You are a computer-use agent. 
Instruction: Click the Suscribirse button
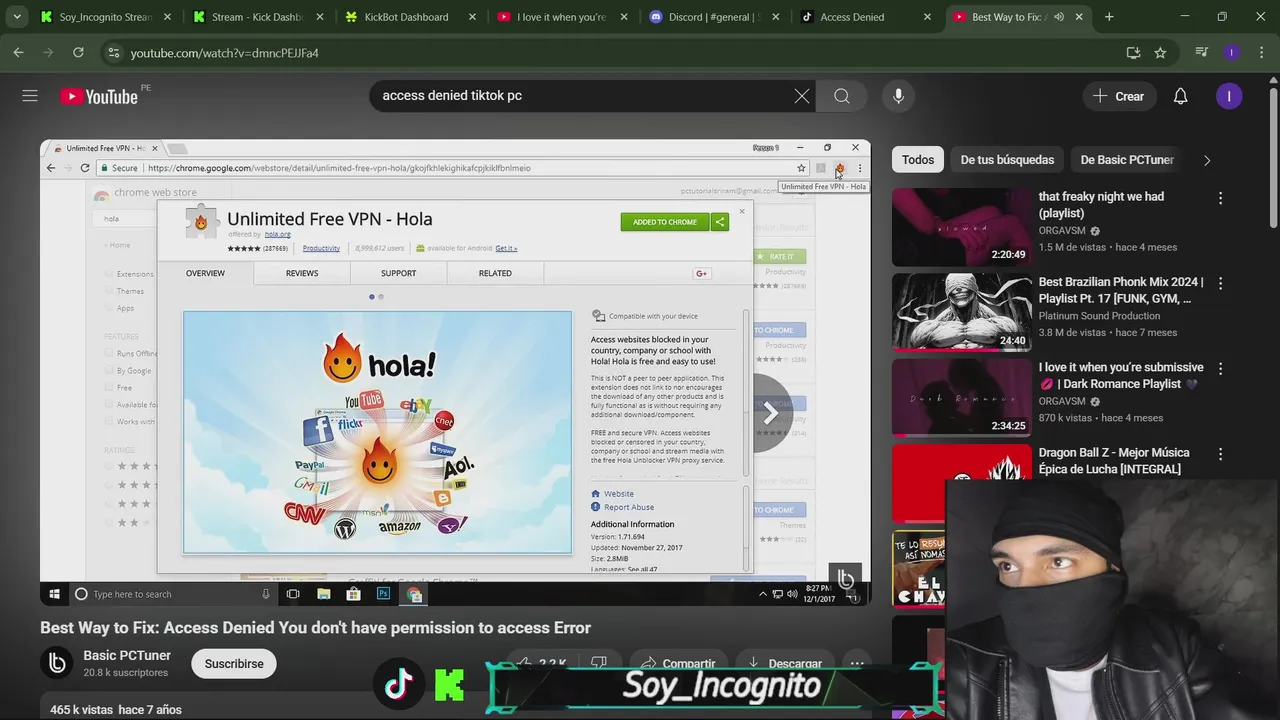[x=234, y=664]
